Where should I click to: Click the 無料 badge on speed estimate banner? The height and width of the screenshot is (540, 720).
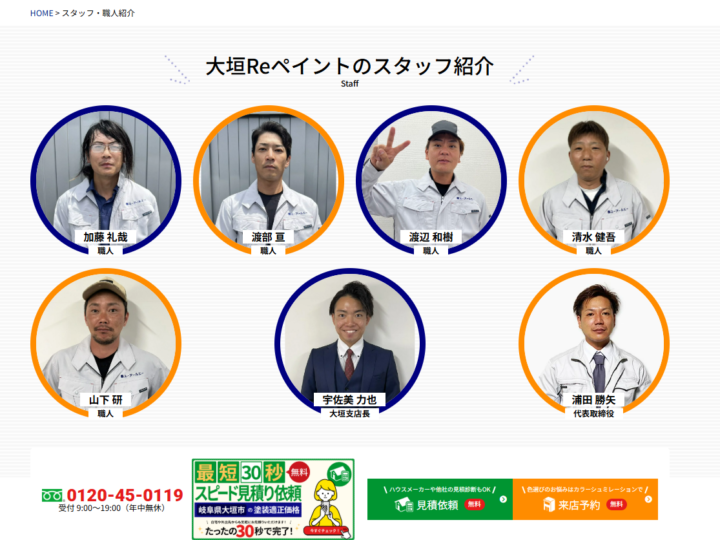pos(299,472)
